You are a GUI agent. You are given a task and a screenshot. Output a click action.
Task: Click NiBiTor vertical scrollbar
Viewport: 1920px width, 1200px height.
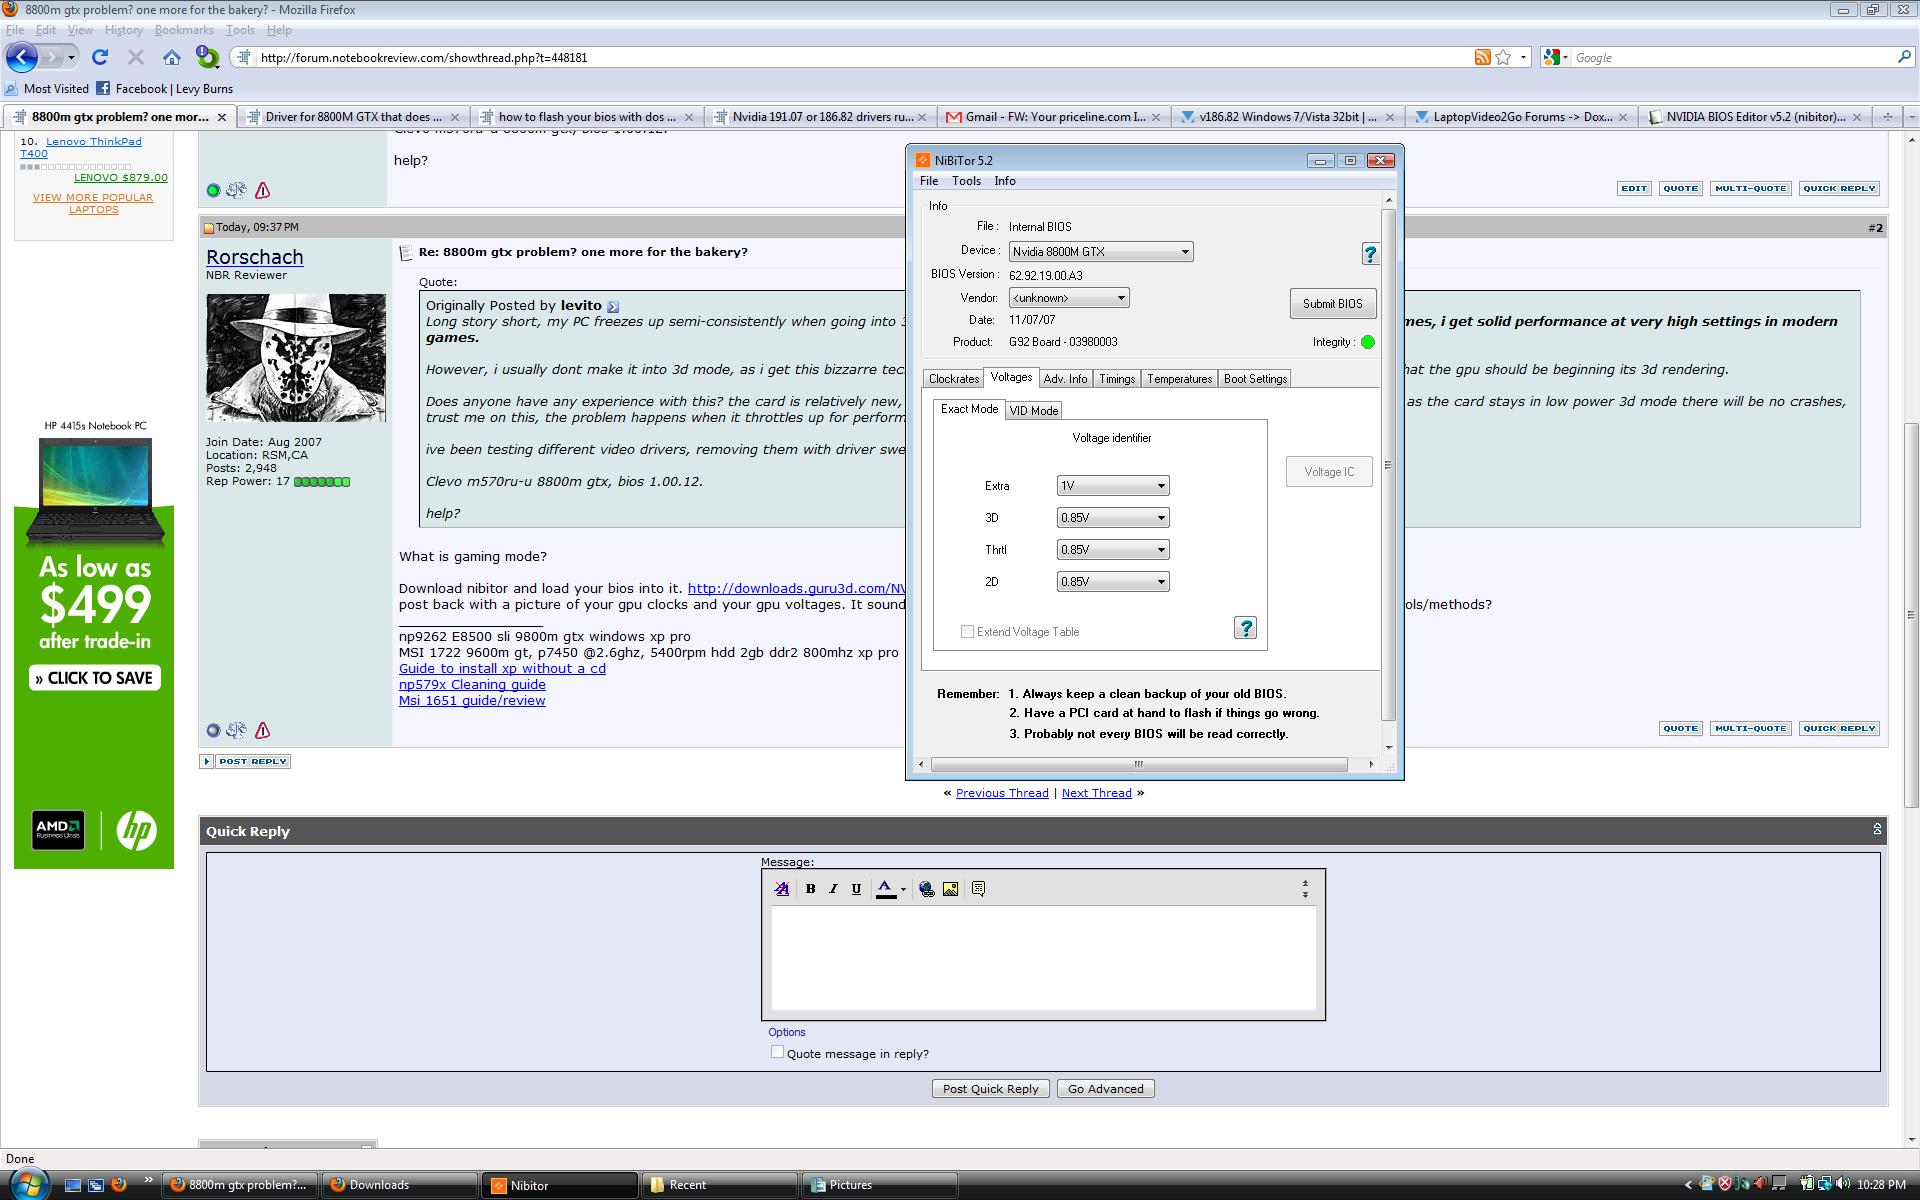(x=1388, y=466)
